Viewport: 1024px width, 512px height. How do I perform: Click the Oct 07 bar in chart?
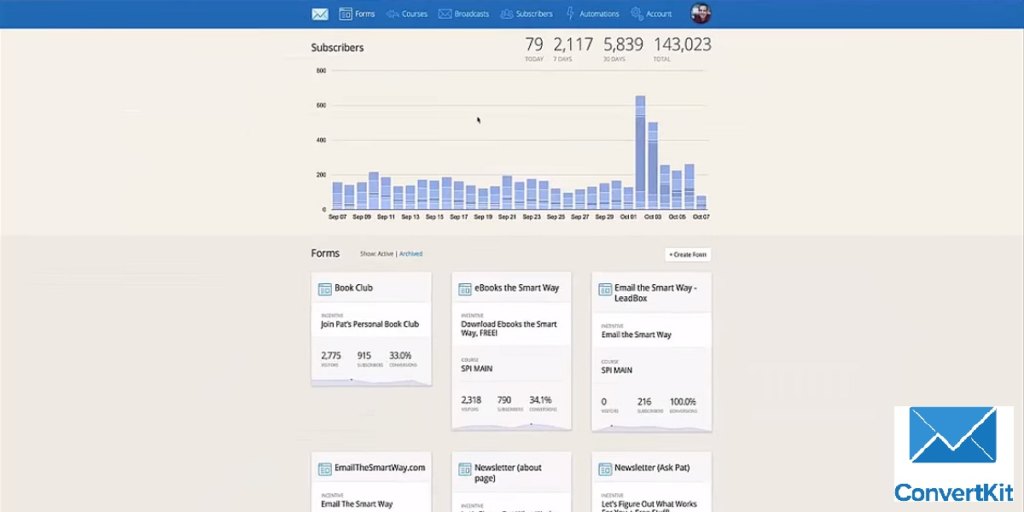point(701,202)
